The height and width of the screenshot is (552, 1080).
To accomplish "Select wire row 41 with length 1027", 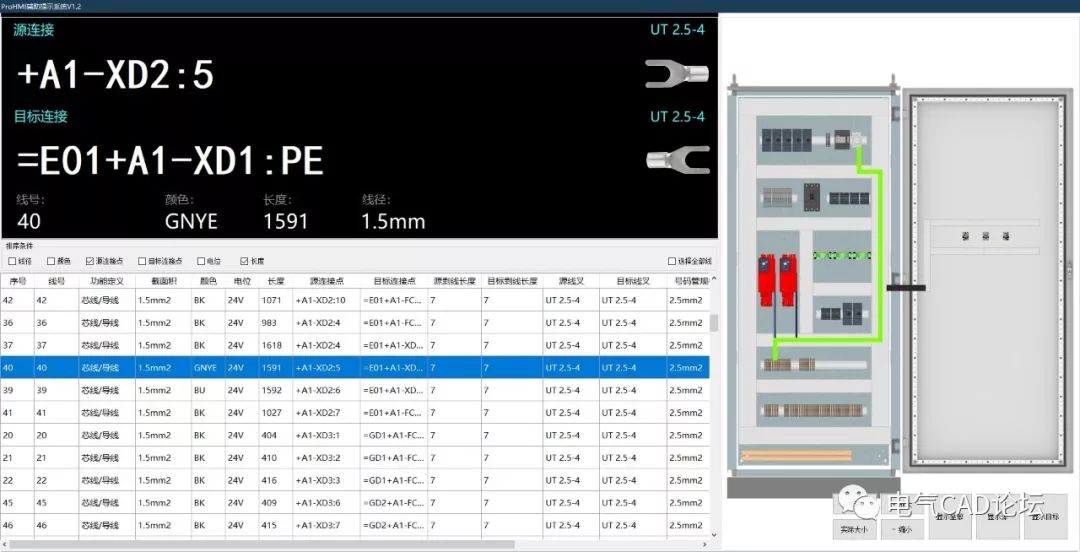I will (355, 413).
